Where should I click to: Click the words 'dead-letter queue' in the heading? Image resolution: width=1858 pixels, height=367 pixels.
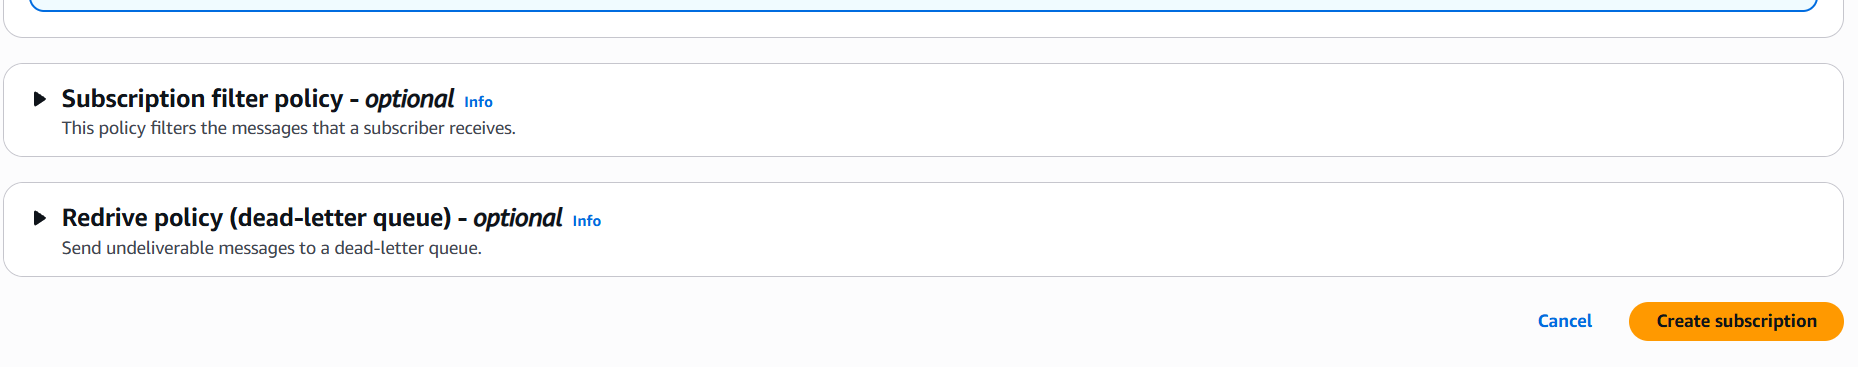click(340, 218)
